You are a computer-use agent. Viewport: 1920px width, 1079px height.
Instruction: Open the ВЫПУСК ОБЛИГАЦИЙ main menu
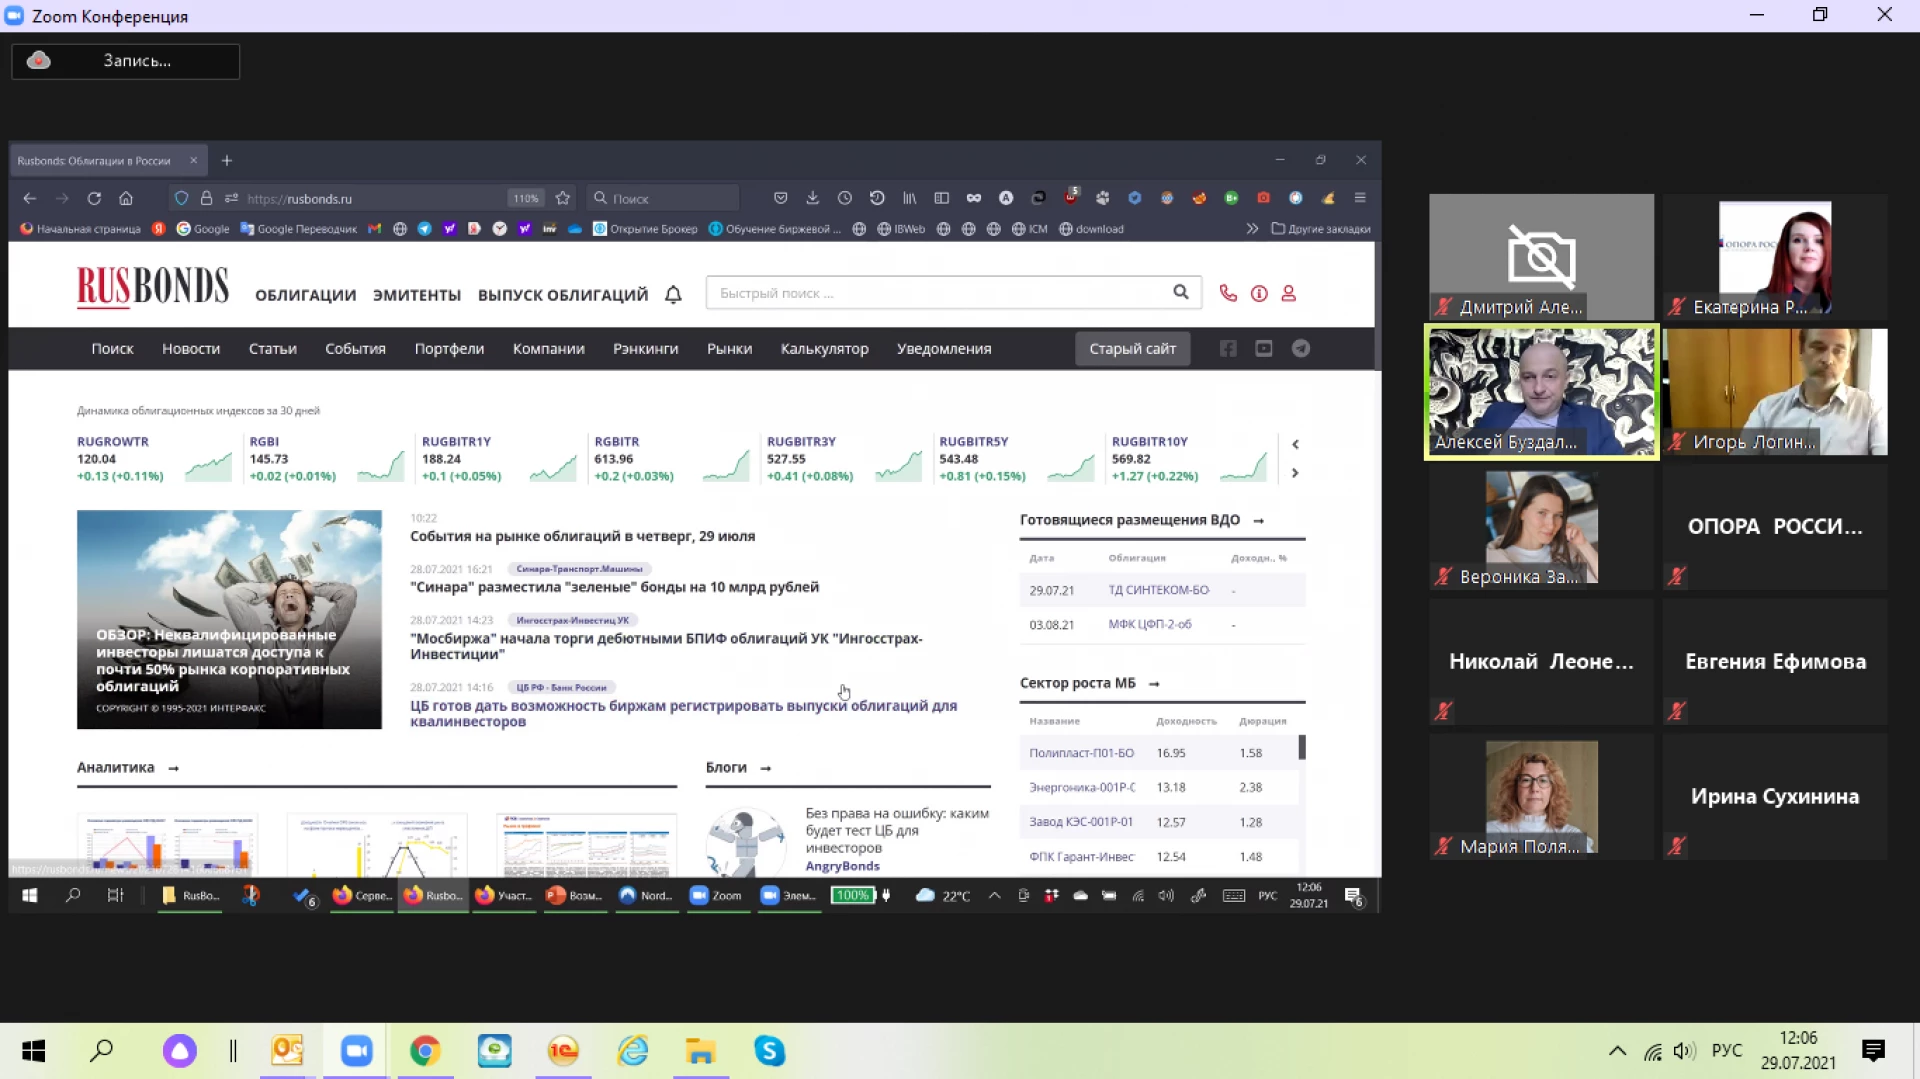[x=563, y=295]
